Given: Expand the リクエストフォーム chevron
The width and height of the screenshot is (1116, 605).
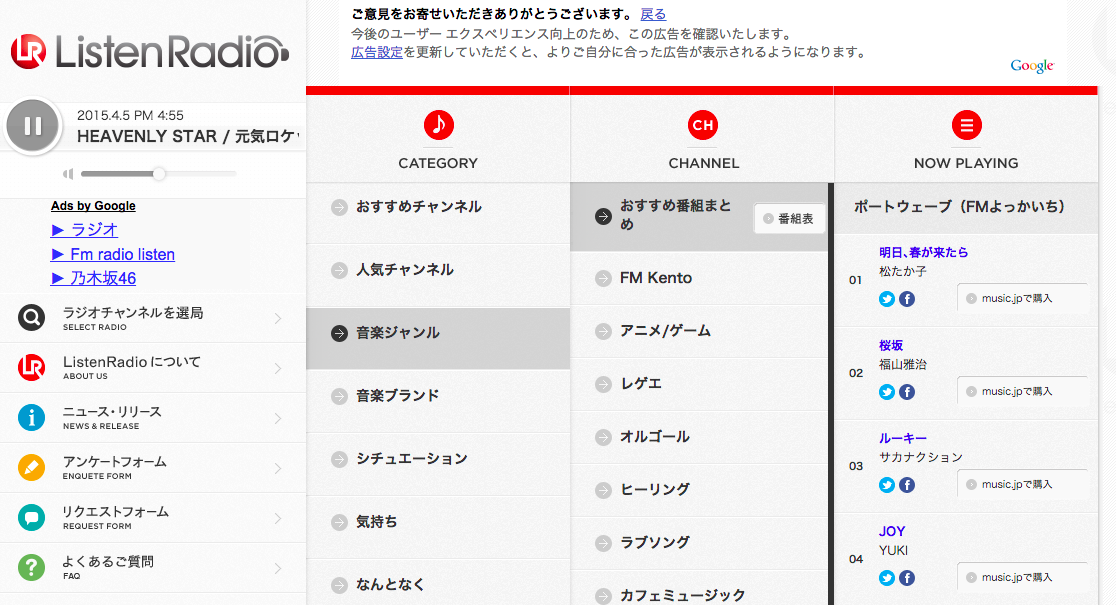Looking at the screenshot, I should [x=278, y=519].
